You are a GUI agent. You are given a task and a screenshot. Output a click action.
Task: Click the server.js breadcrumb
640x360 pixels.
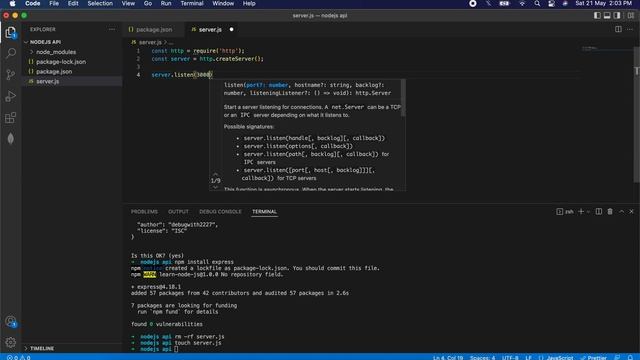[150, 42]
